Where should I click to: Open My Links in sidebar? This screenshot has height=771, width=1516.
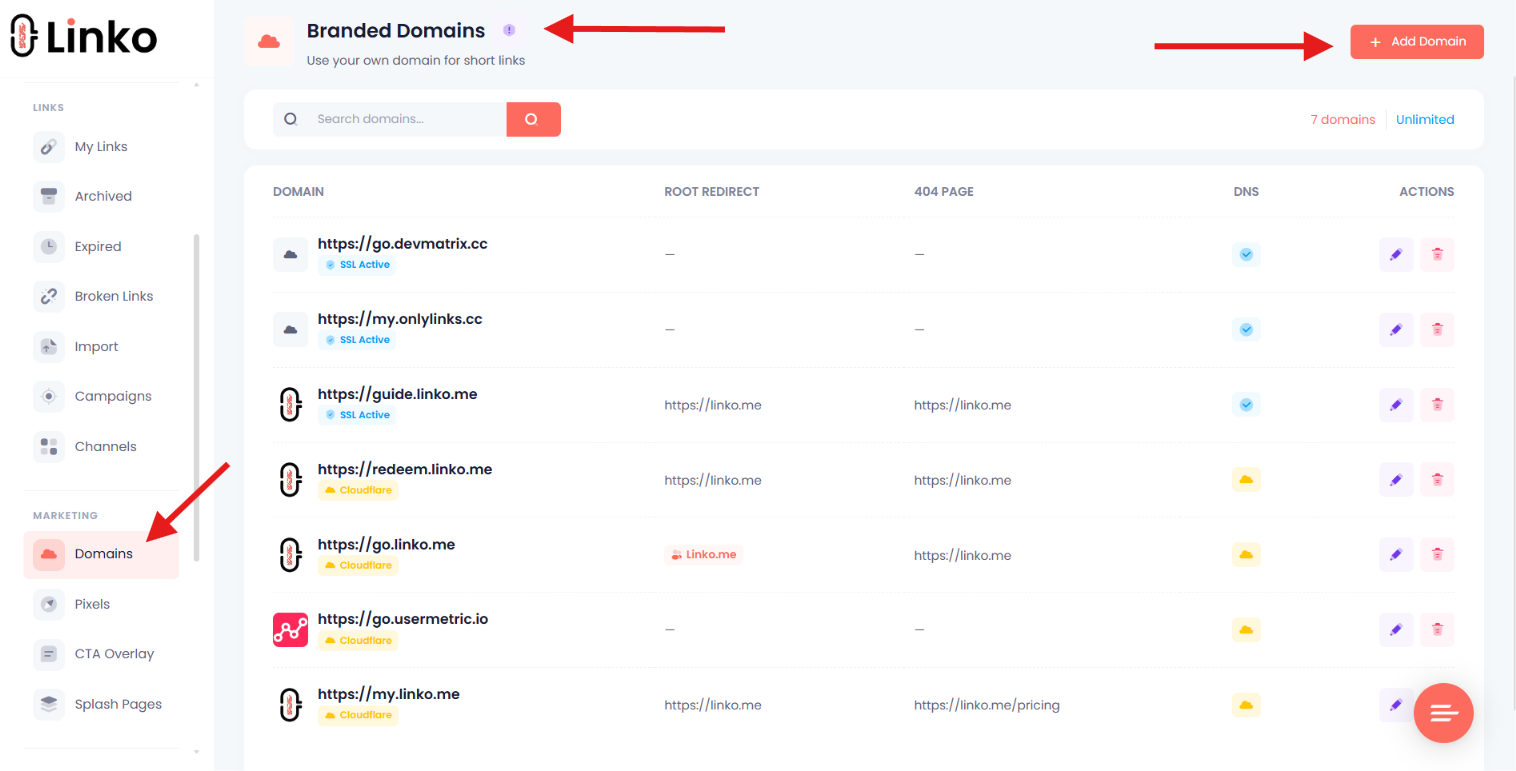pos(101,146)
